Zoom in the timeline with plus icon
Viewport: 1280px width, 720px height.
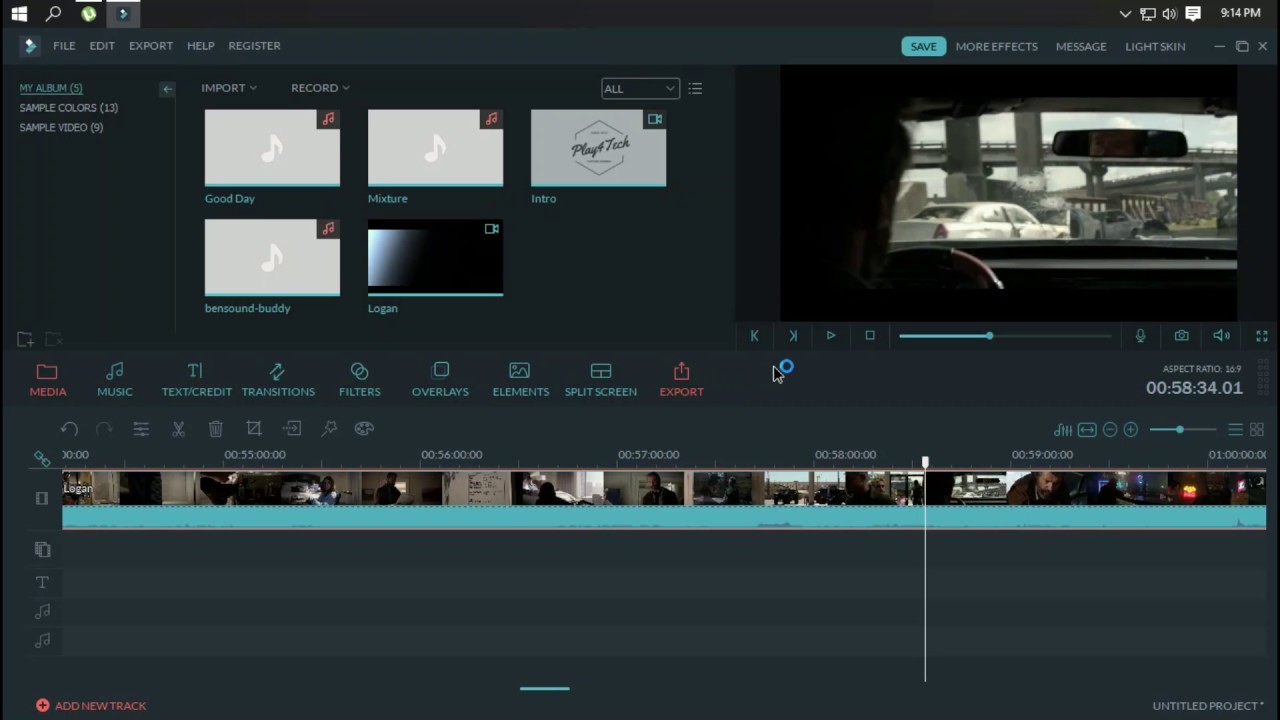tap(1131, 430)
